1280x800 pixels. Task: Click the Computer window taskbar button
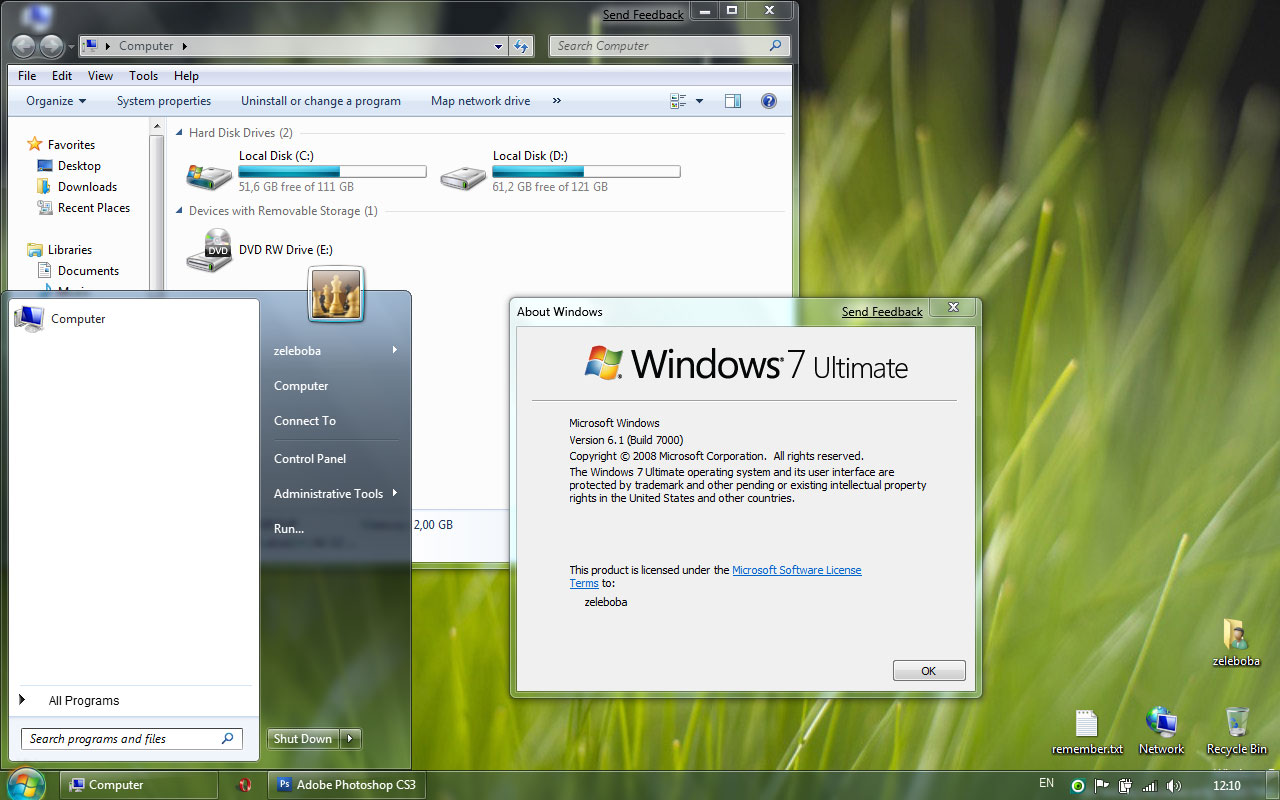tap(139, 785)
